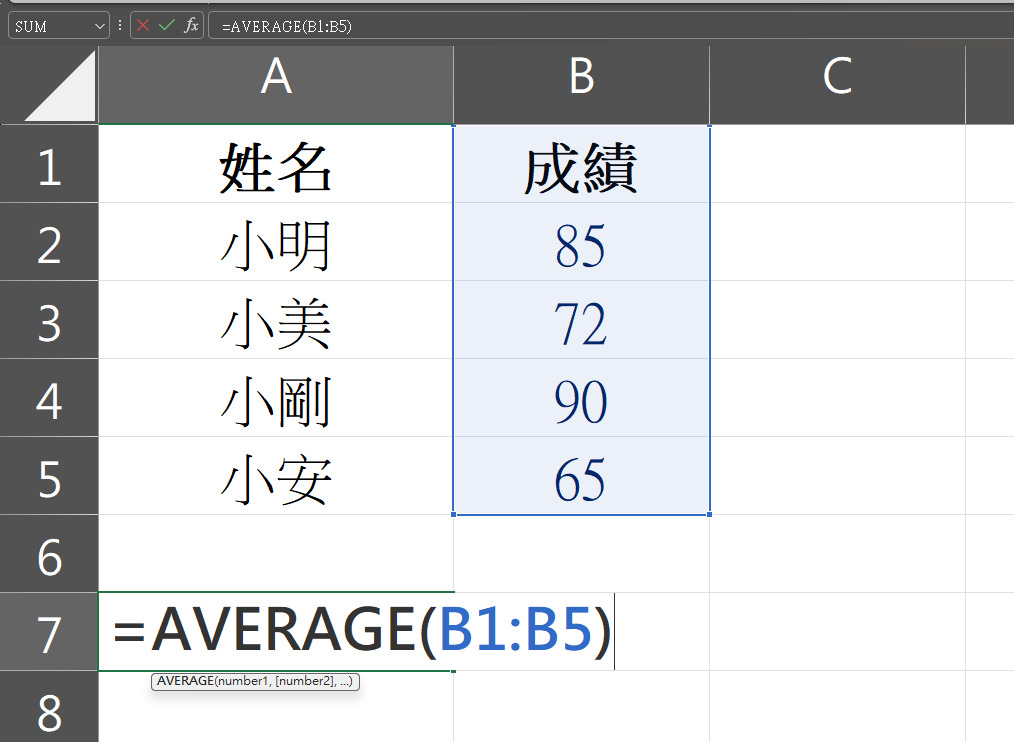Click the formula bar resize dots handle
This screenshot has height=742, width=1014.
point(120,26)
